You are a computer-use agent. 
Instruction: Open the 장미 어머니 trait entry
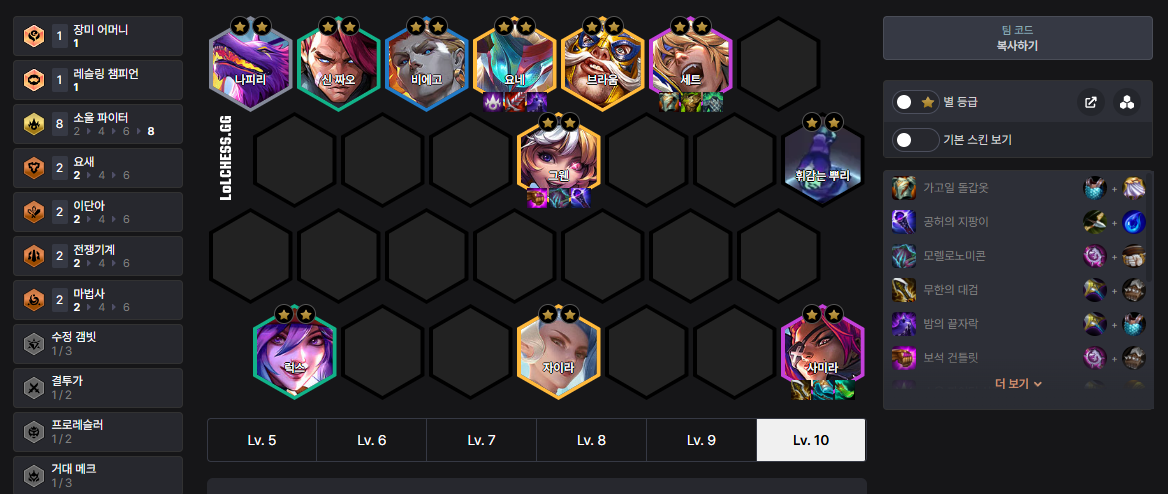(x=98, y=36)
